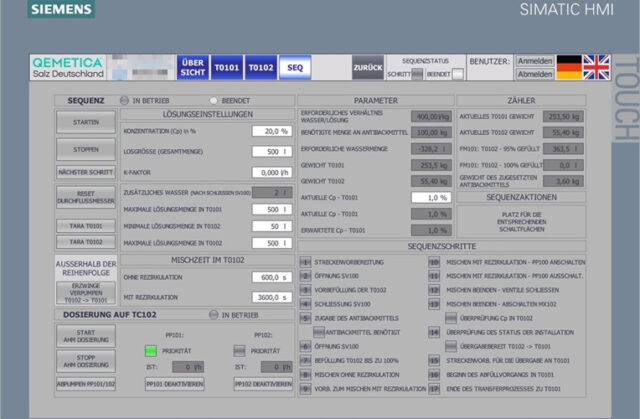This screenshot has height=419, width=640.
Task: Open the Übersicht screen tab
Action: tap(192, 67)
